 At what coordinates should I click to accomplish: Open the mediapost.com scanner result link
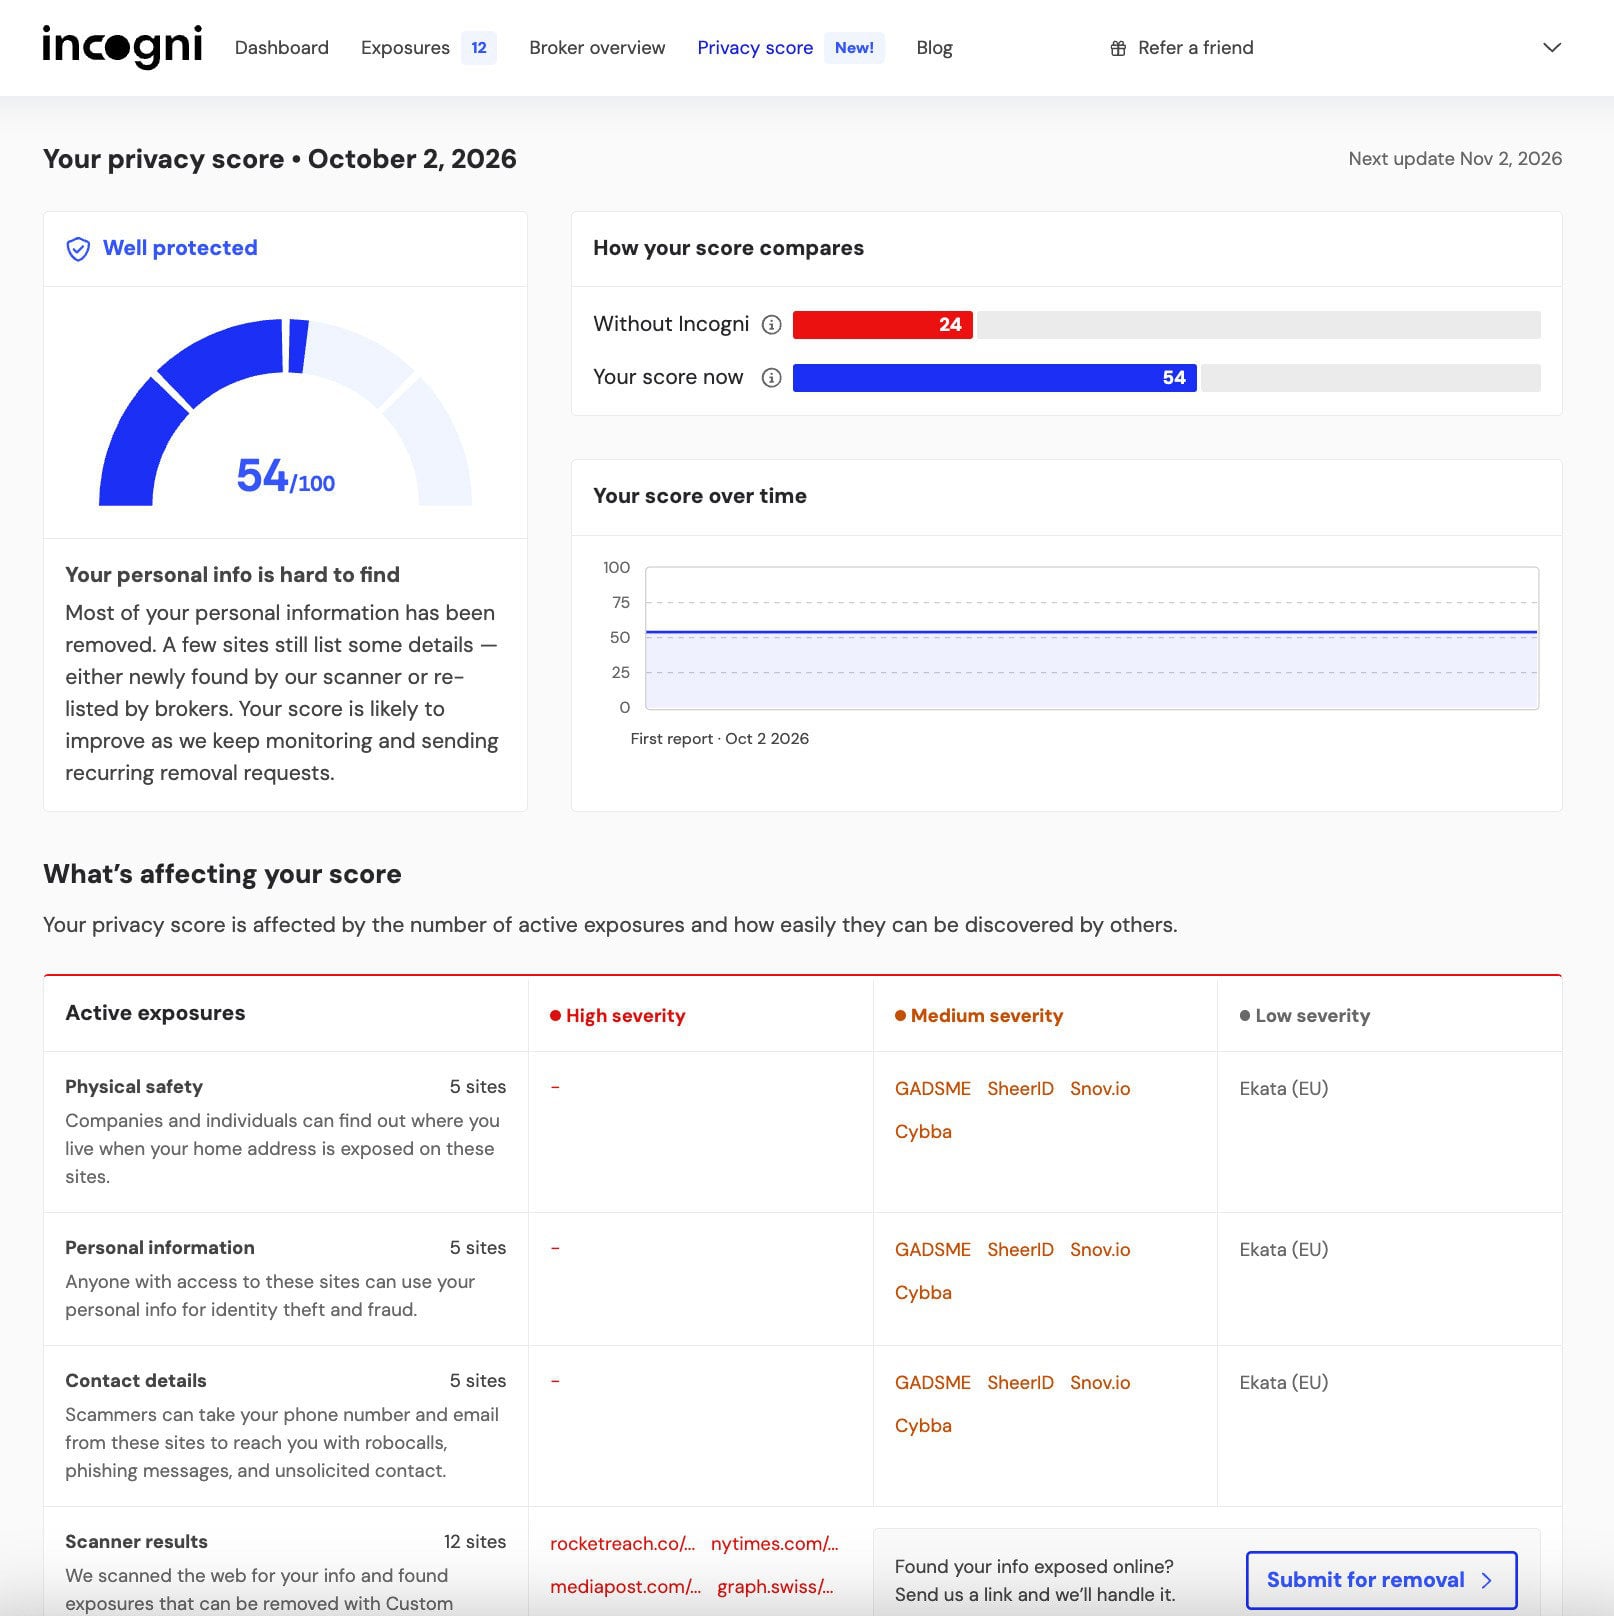click(625, 1587)
